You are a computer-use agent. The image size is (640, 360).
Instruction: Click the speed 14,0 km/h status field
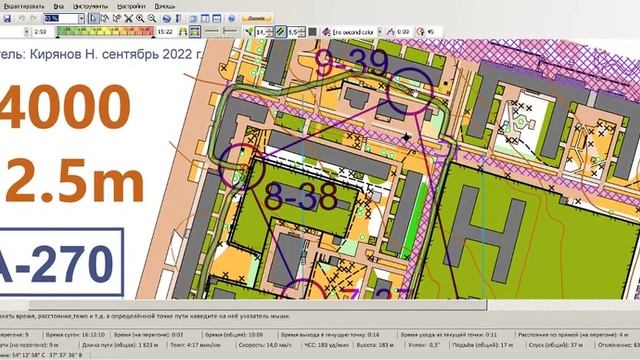(265, 345)
